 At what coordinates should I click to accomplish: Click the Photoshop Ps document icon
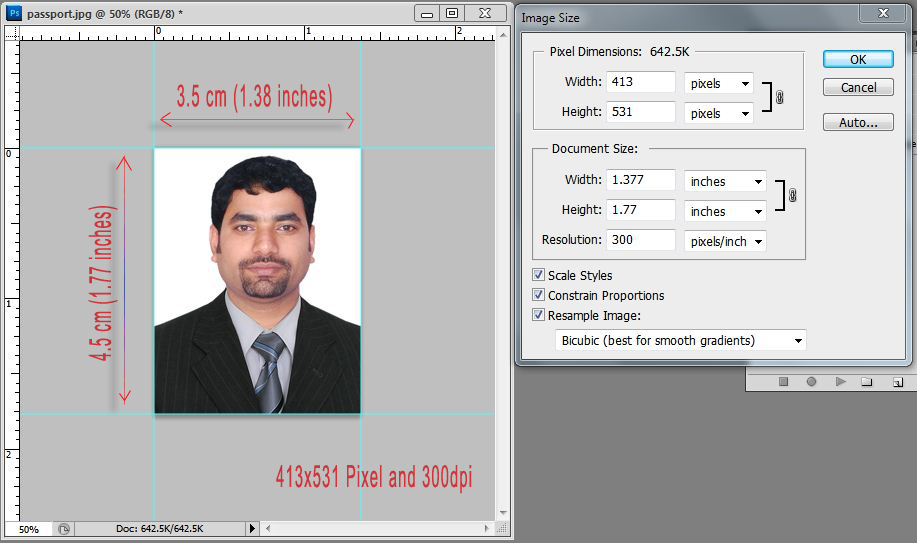tap(14, 12)
